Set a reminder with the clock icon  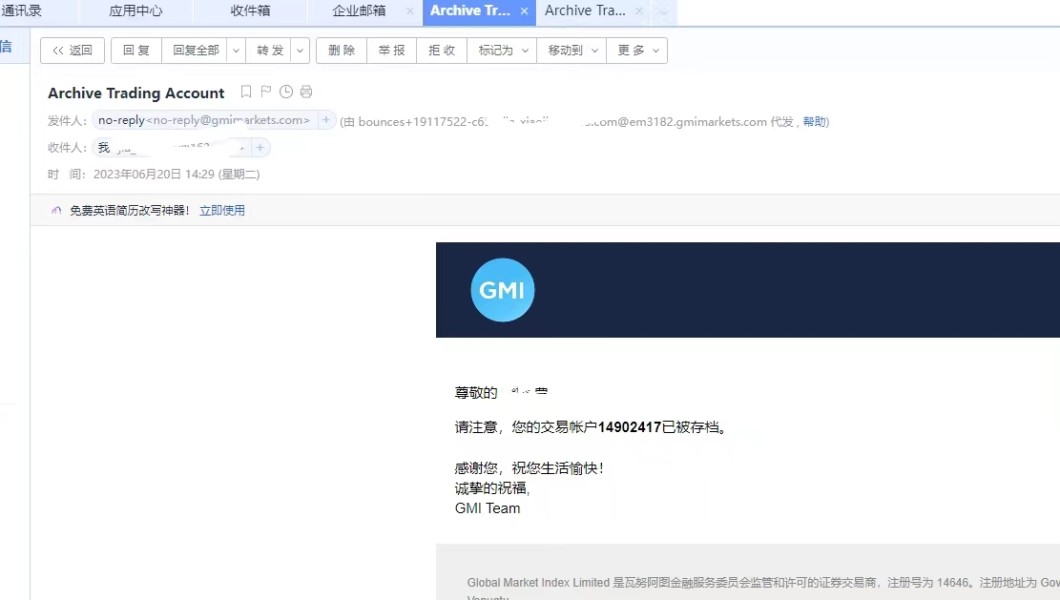286,92
